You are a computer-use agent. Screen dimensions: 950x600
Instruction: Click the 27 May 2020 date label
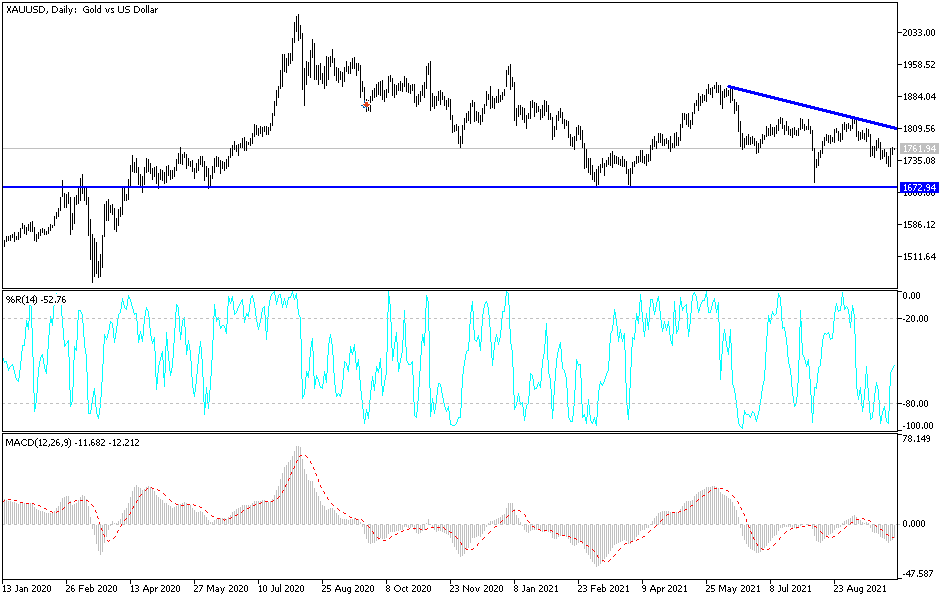click(x=221, y=589)
